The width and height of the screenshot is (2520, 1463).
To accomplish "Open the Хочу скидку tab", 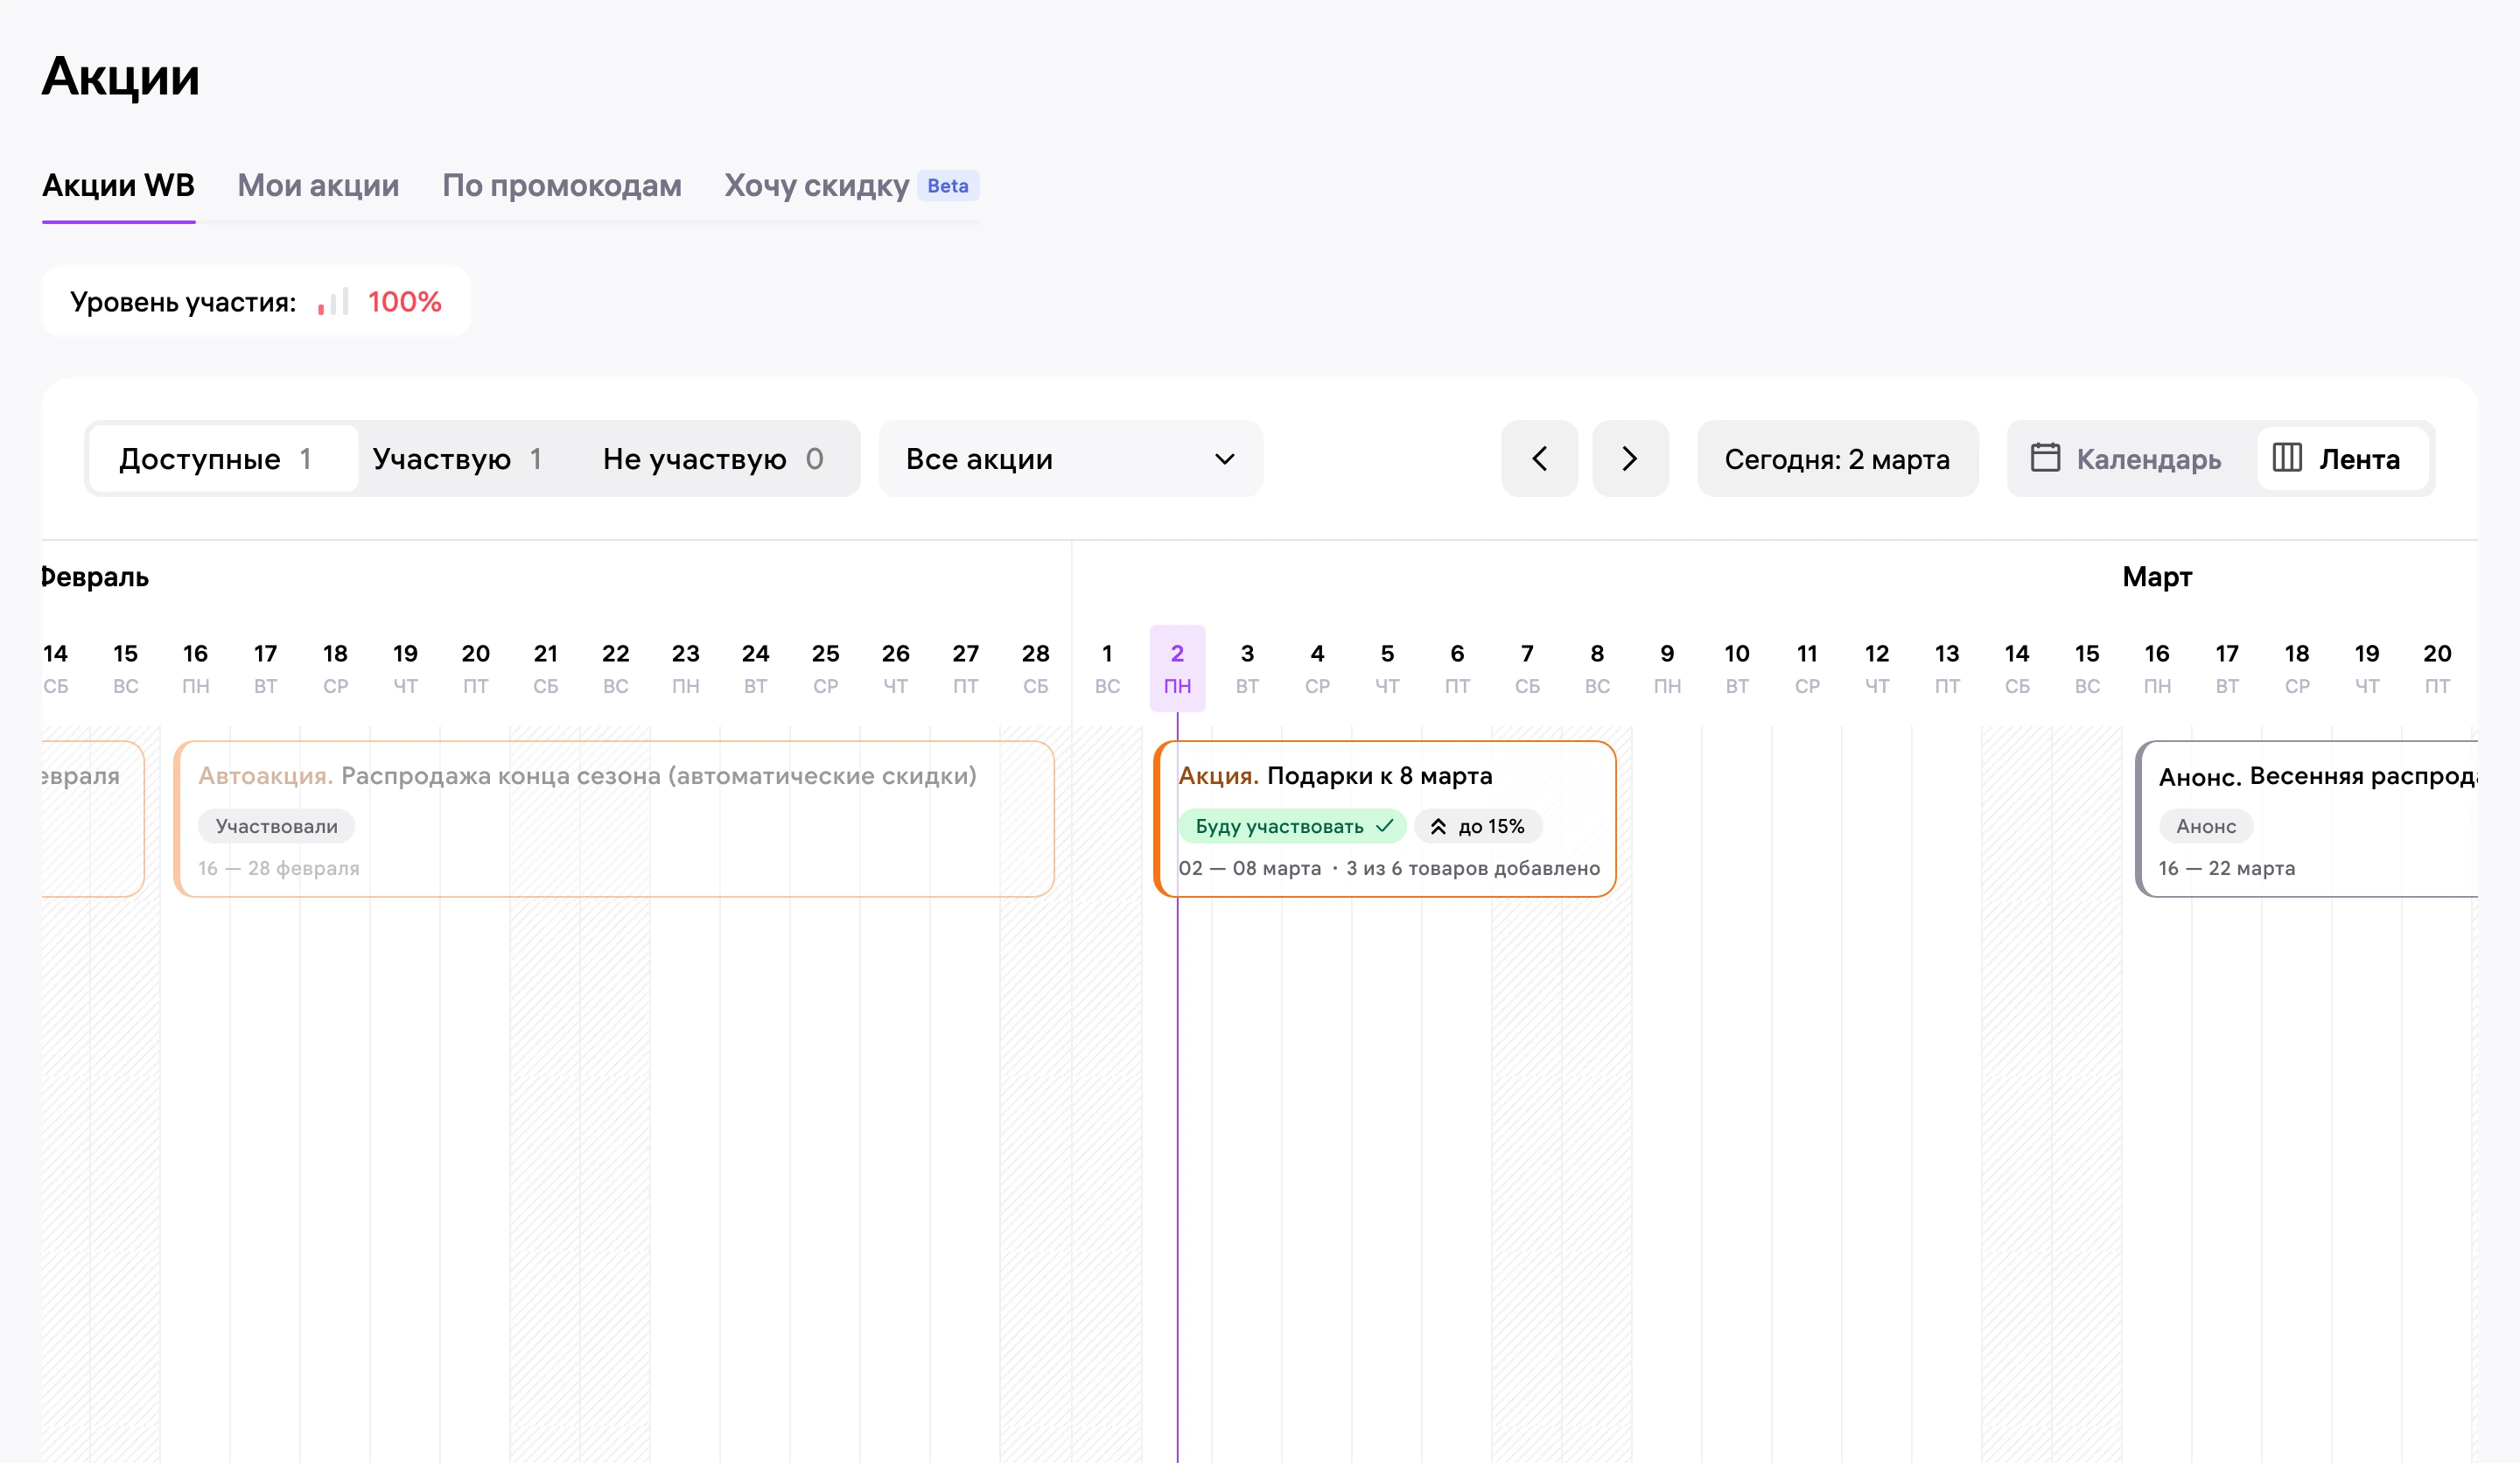I will click(x=816, y=186).
